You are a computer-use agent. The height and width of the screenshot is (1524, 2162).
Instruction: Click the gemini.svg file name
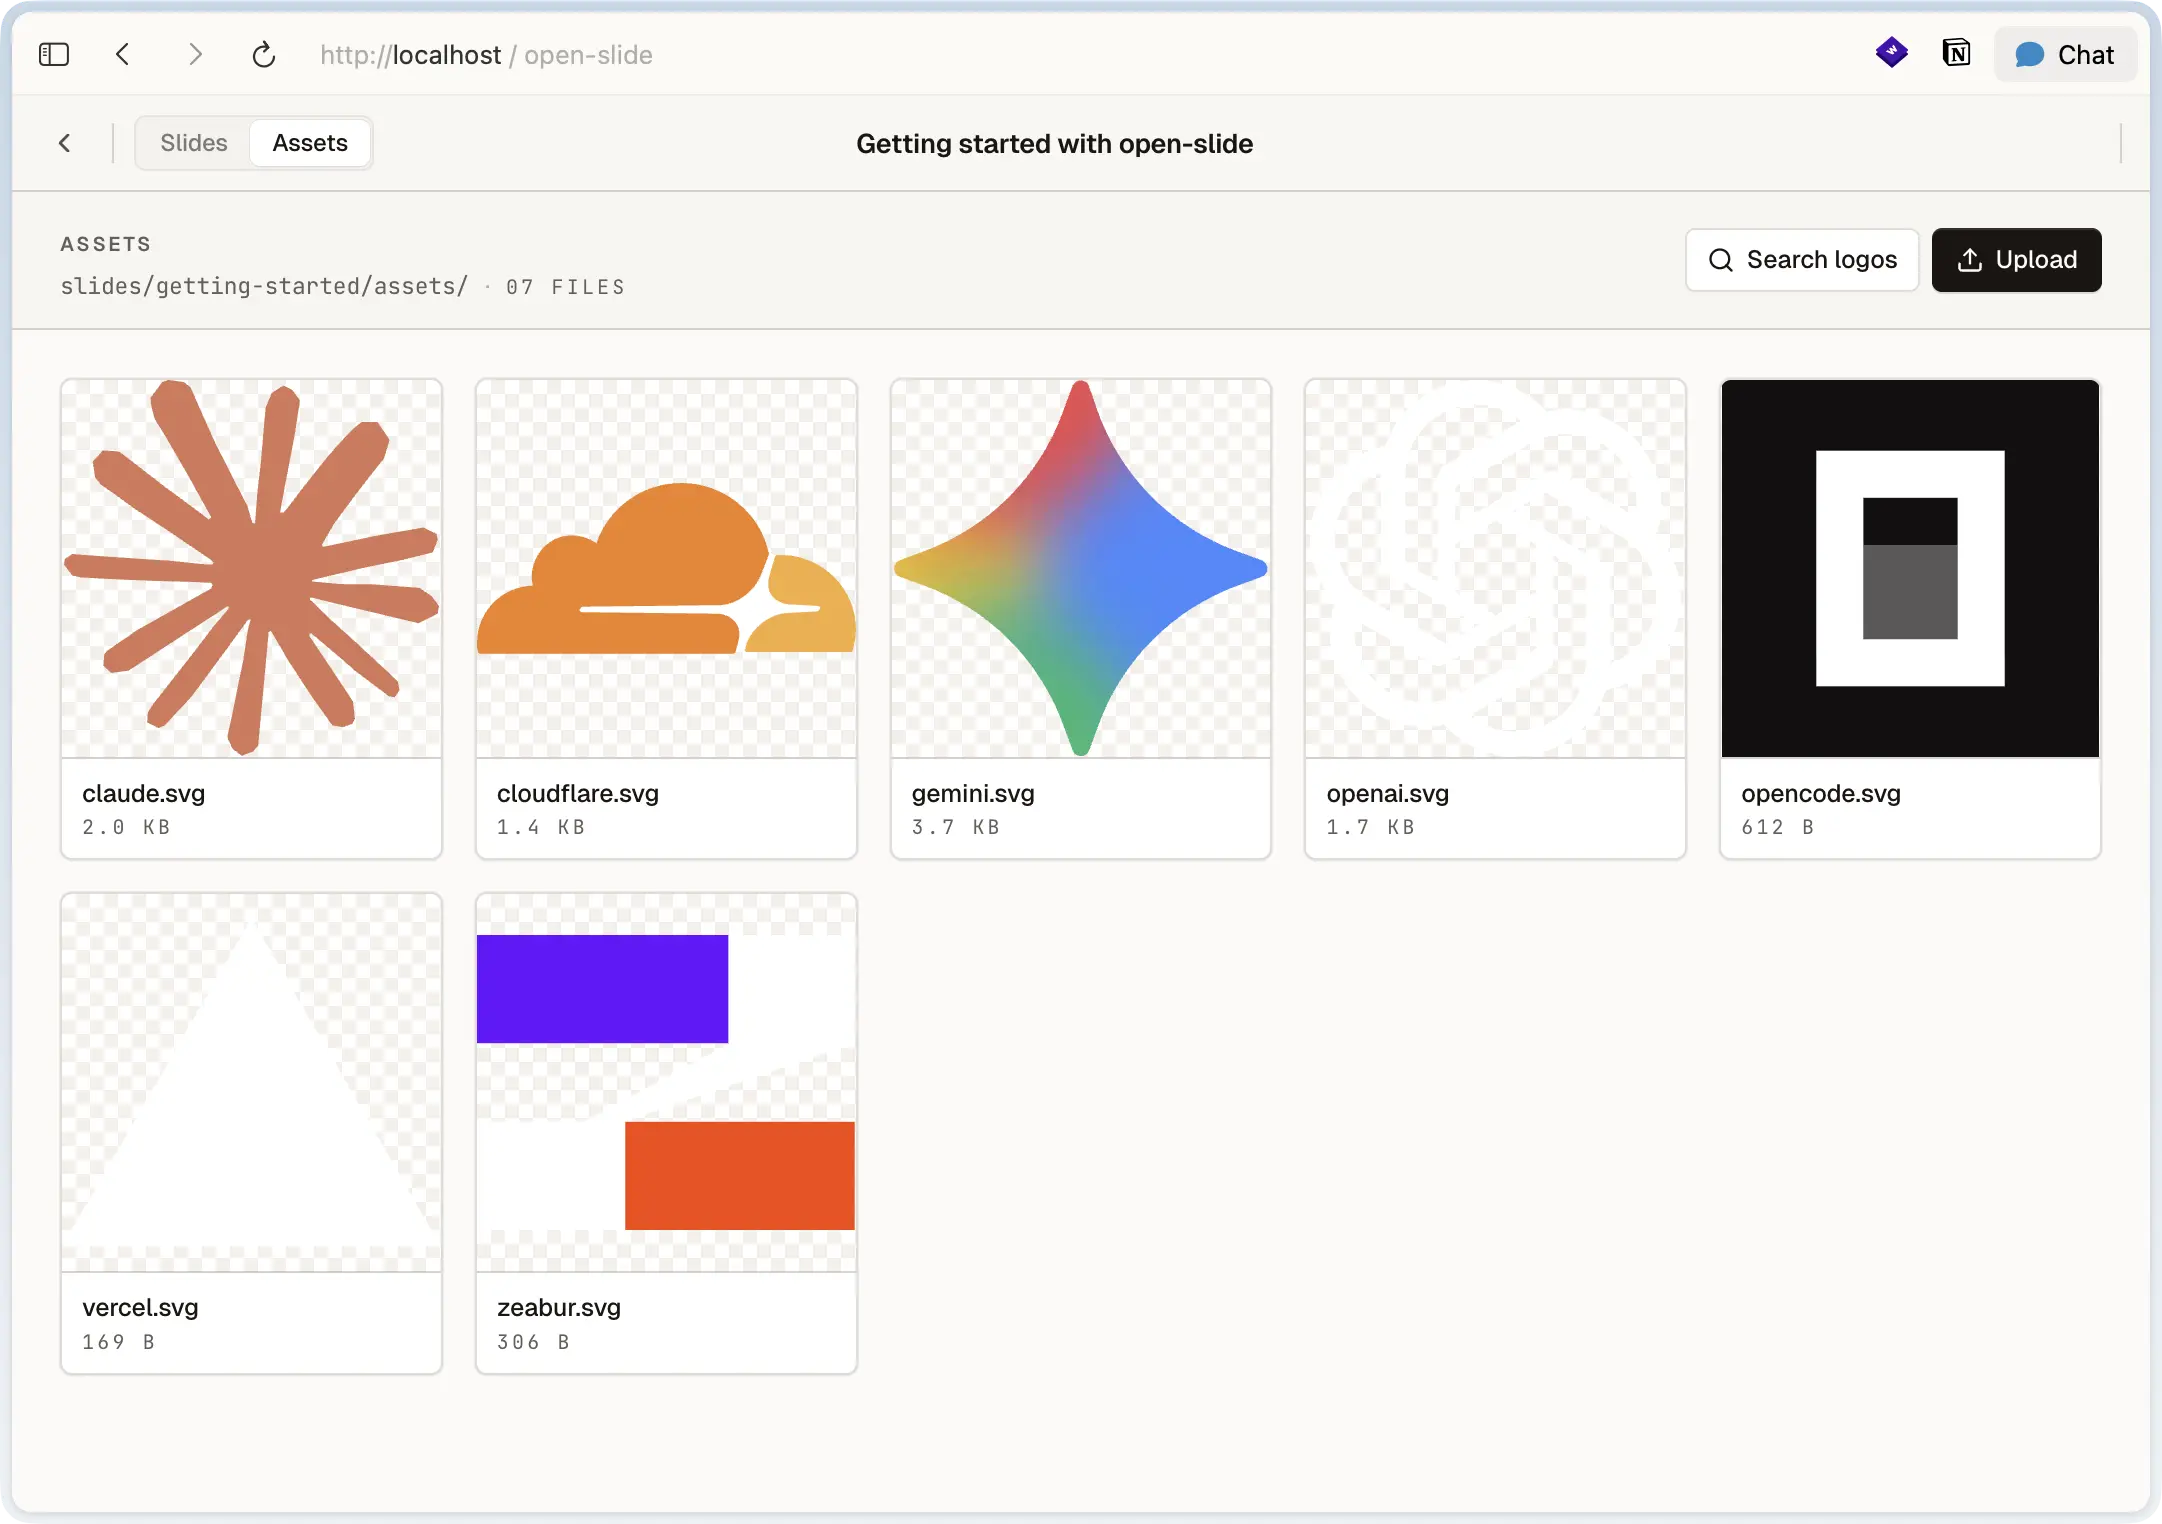pyautogui.click(x=973, y=793)
